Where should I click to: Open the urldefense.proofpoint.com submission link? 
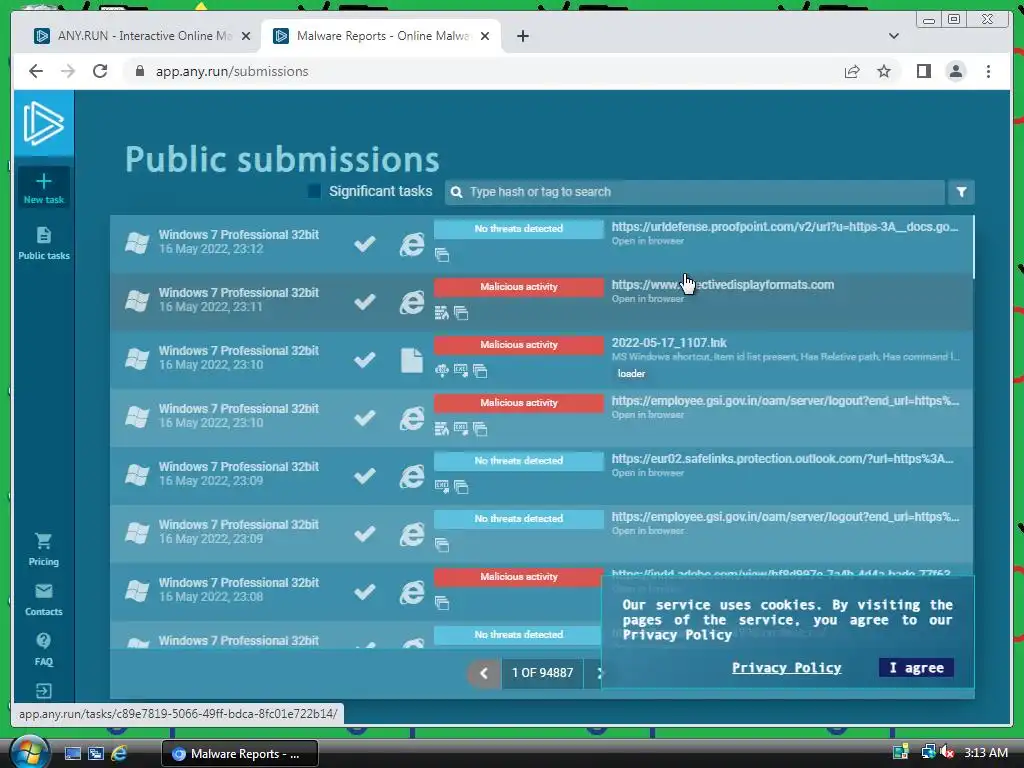pyautogui.click(x=784, y=227)
